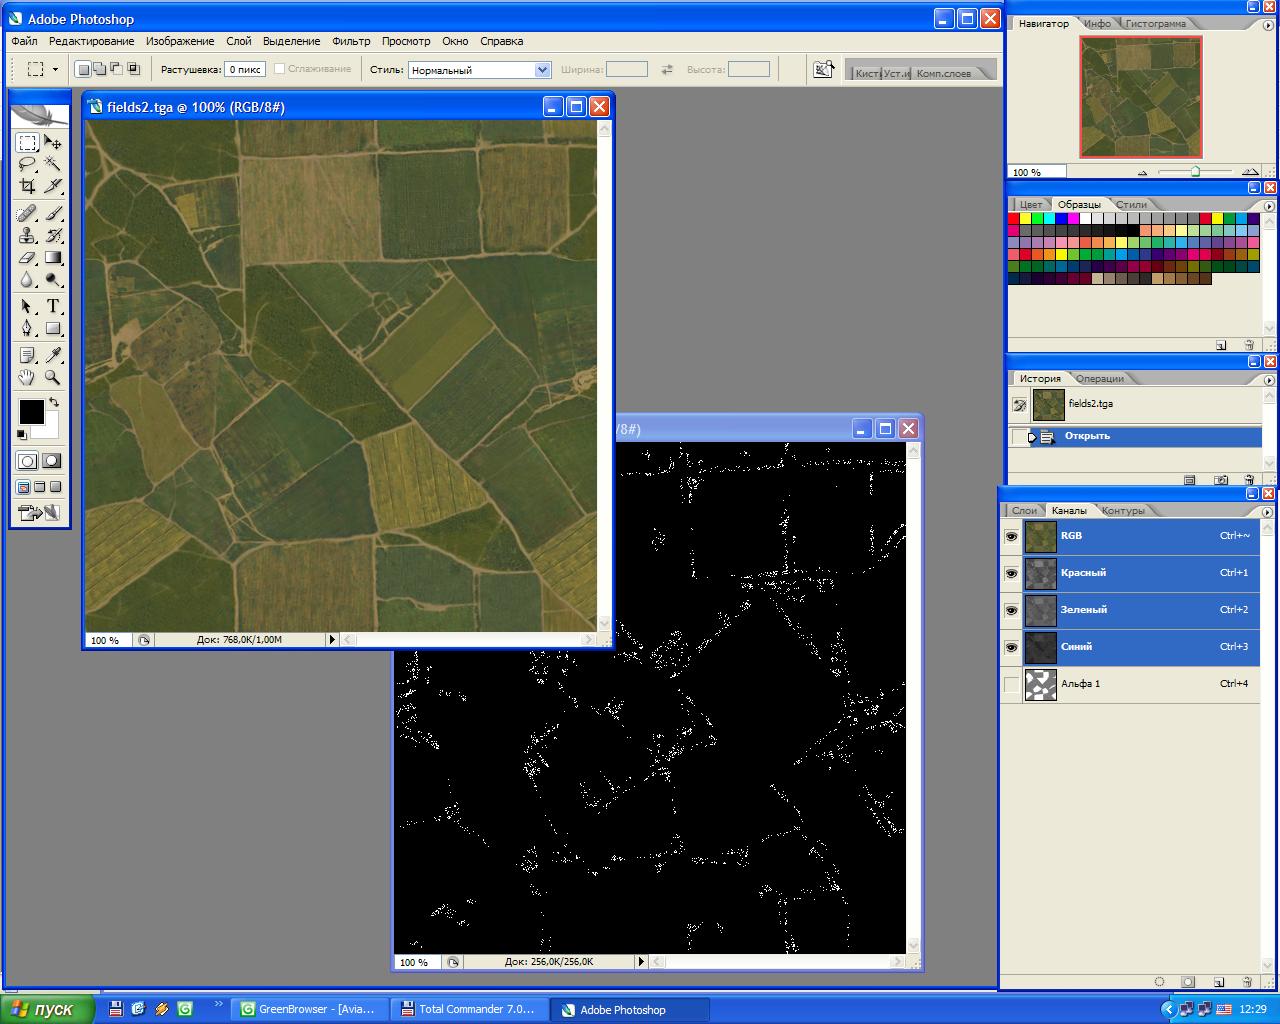Click the black foreground color swatch
The height and width of the screenshot is (1024, 1280).
tap(31, 411)
